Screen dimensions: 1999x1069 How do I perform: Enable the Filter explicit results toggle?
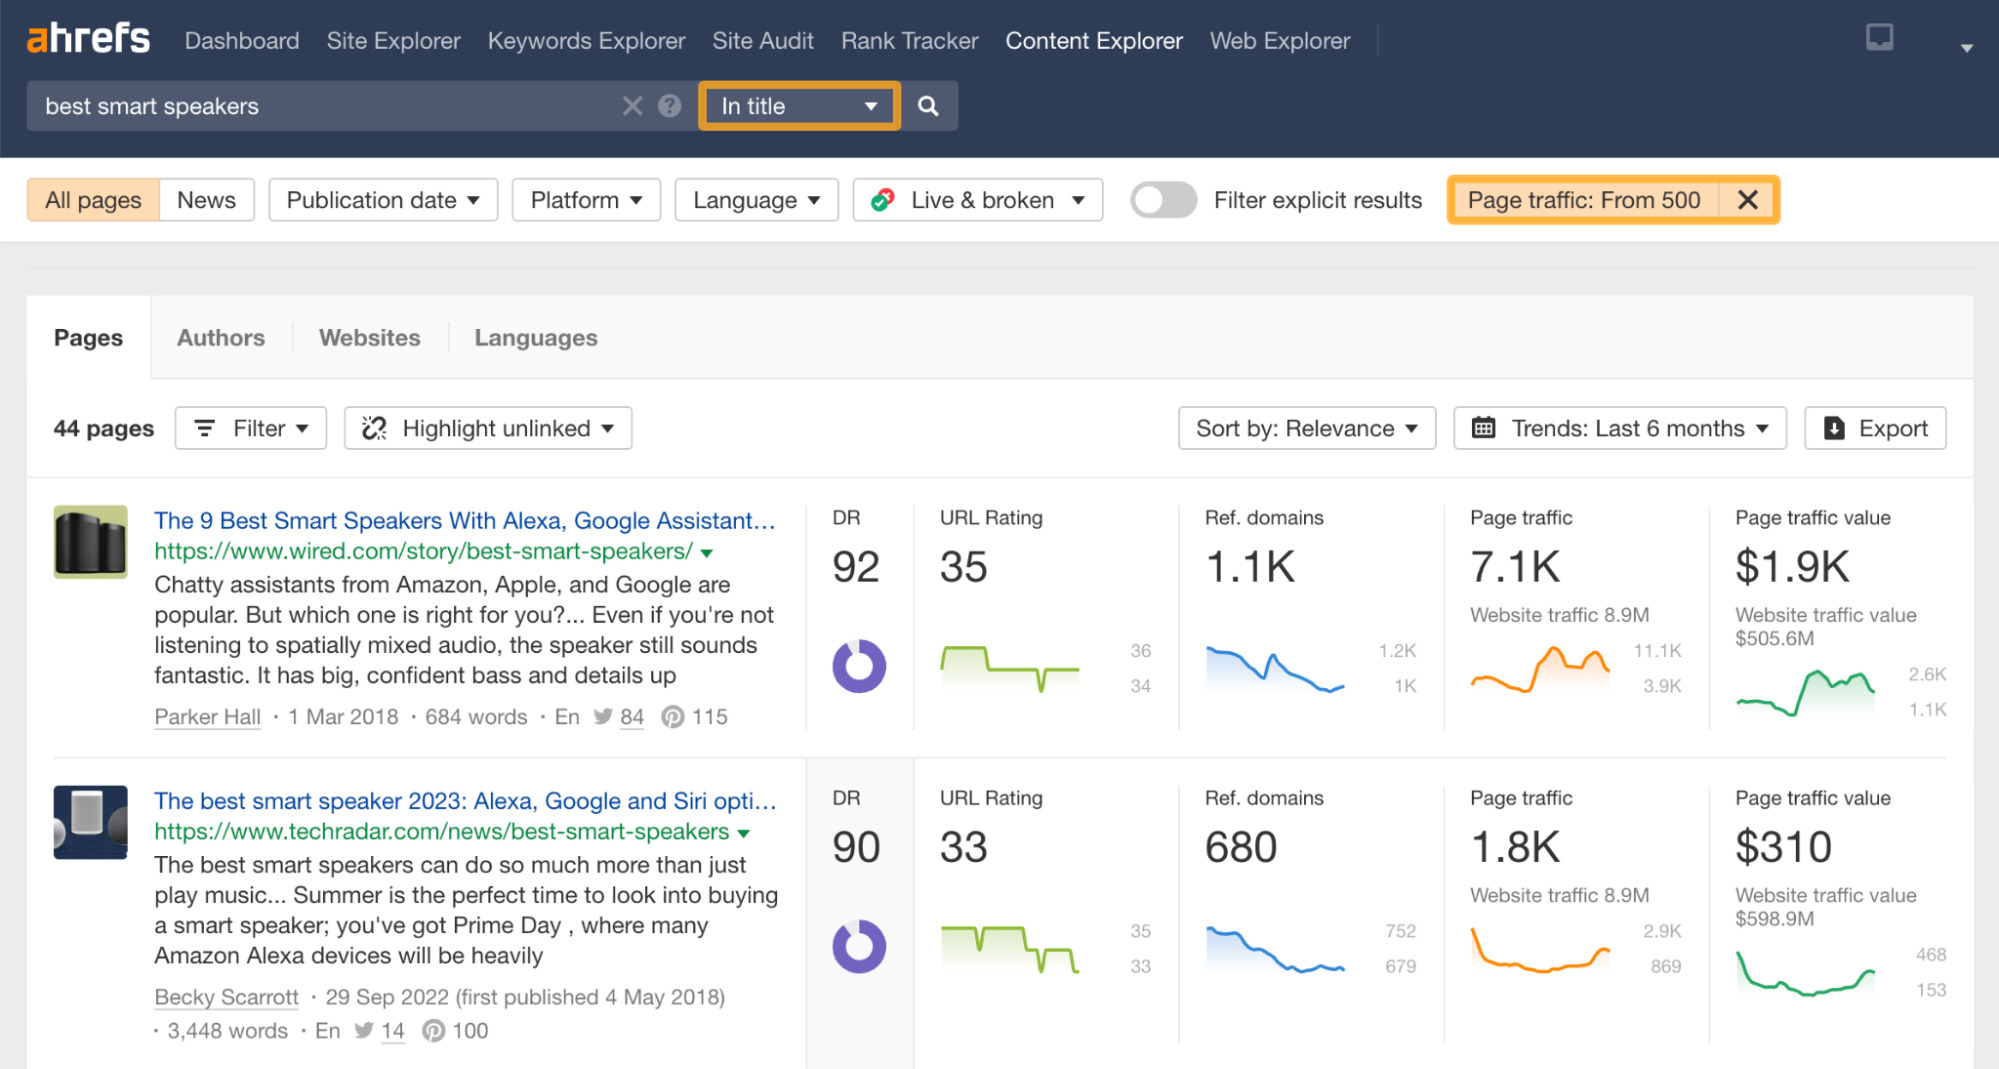click(1163, 200)
